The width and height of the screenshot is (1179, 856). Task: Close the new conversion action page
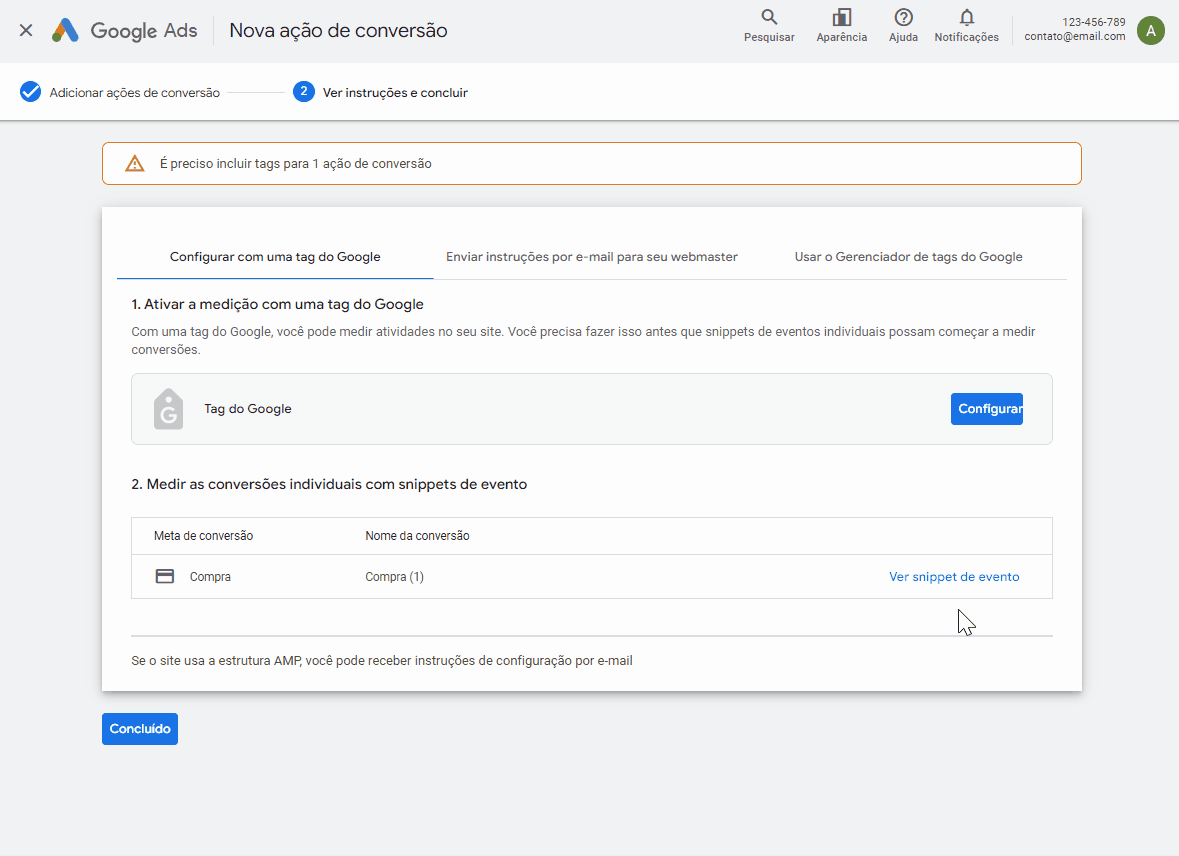[26, 30]
